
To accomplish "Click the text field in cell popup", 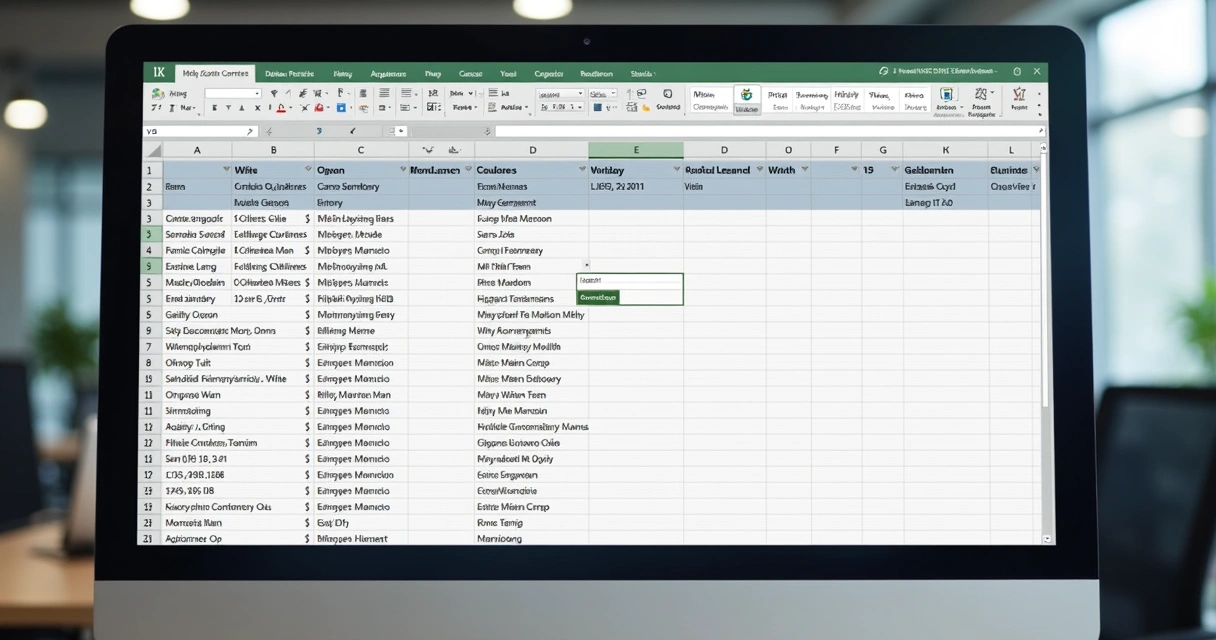I will tap(630, 281).
